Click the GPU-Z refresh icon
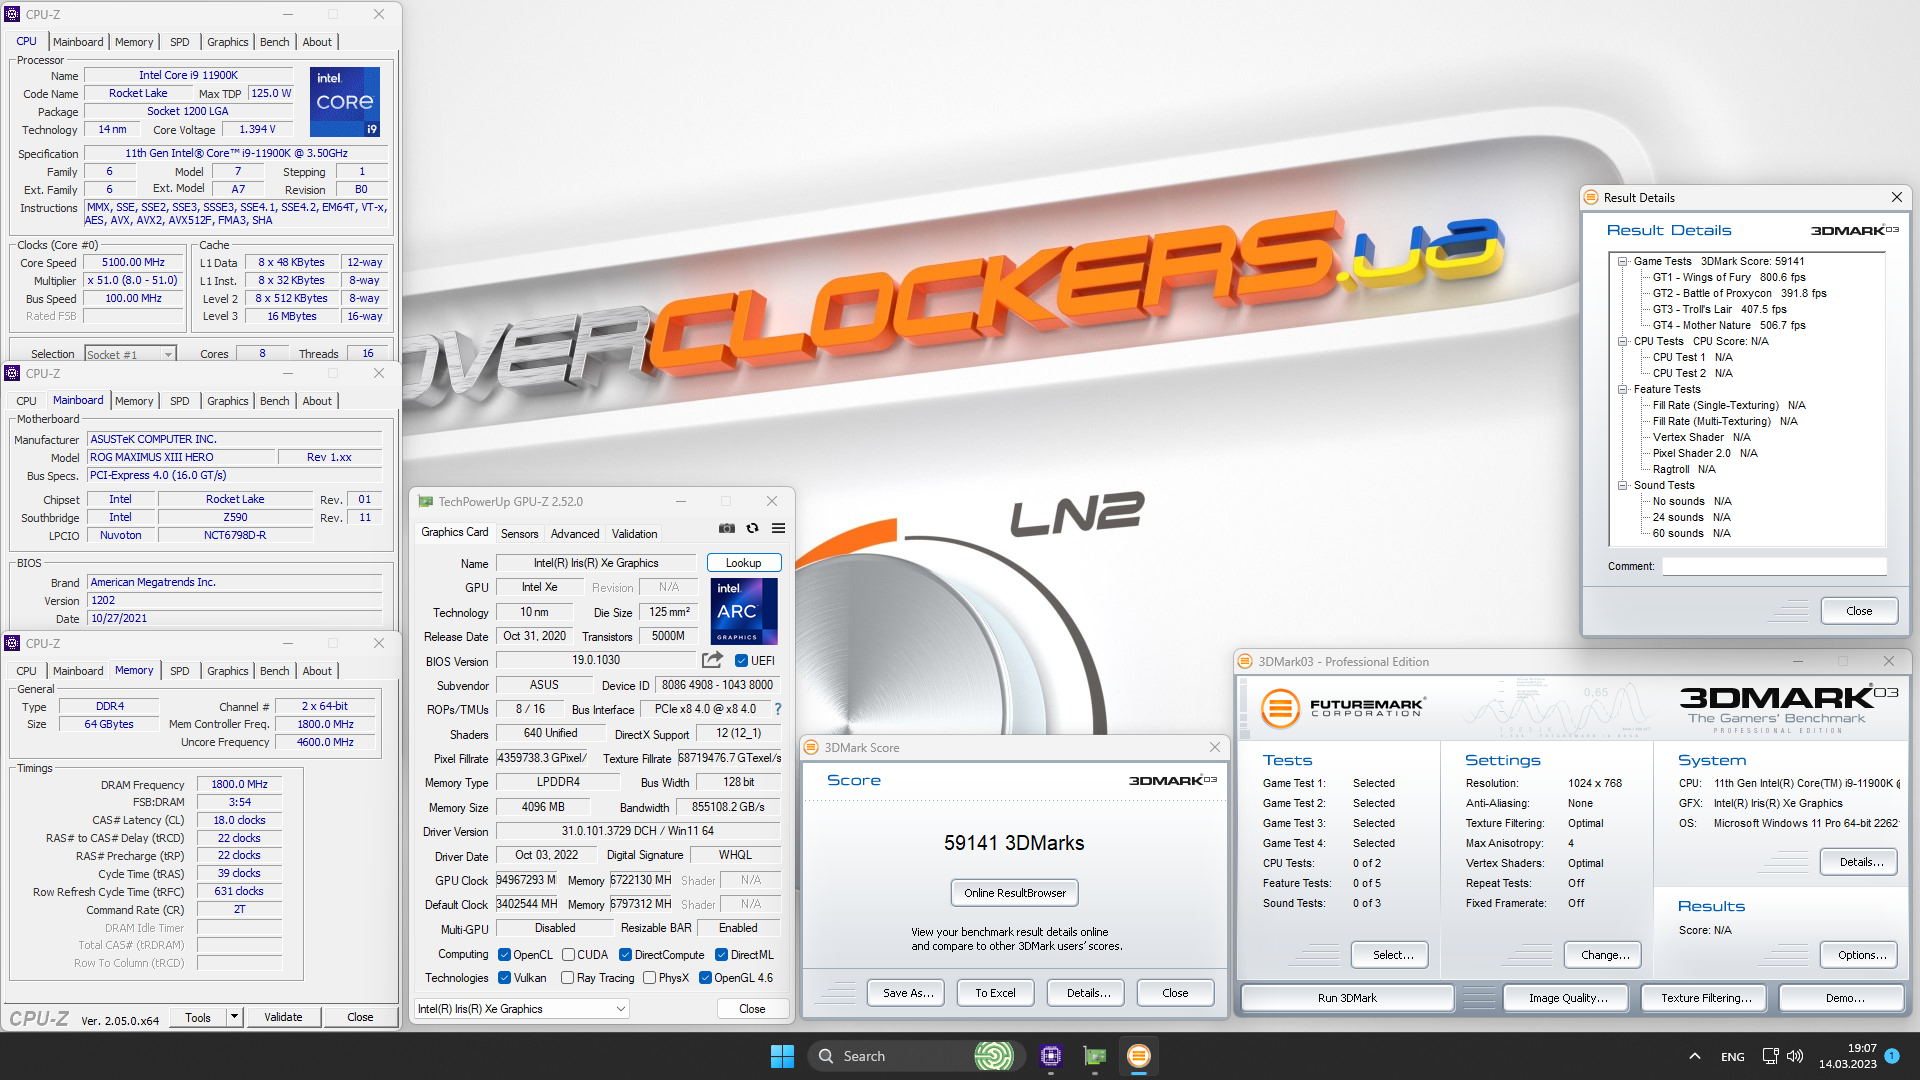 pos(753,528)
